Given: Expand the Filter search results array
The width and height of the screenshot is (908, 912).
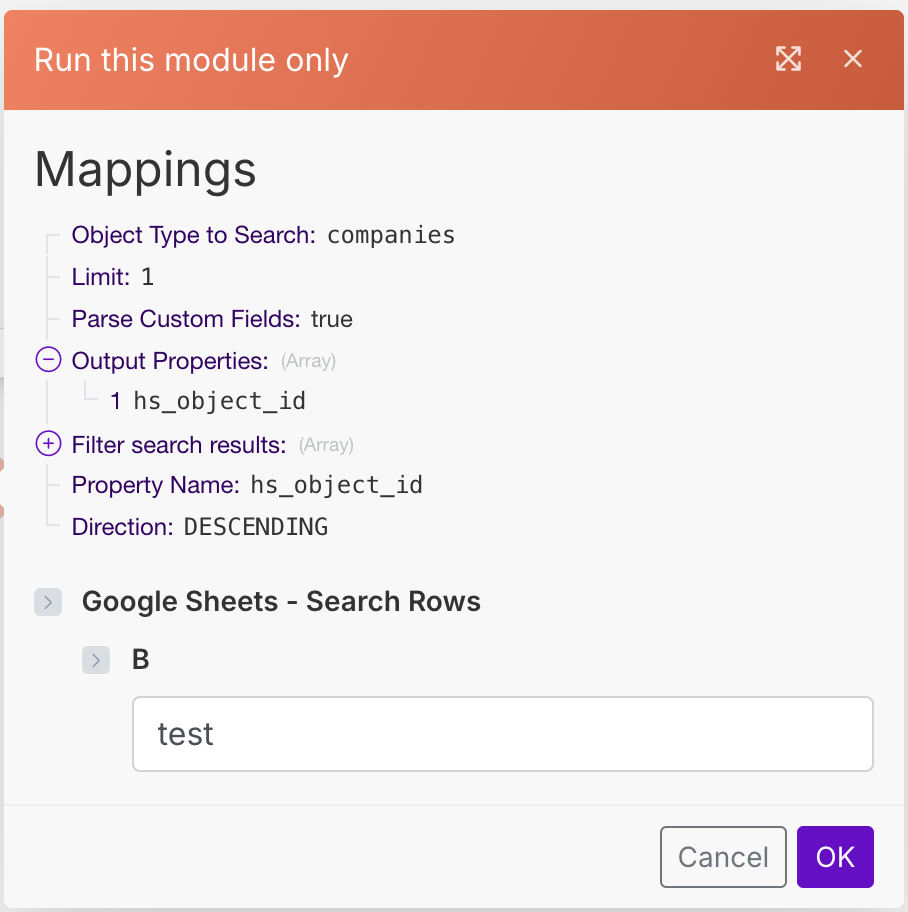Looking at the screenshot, I should click(47, 444).
